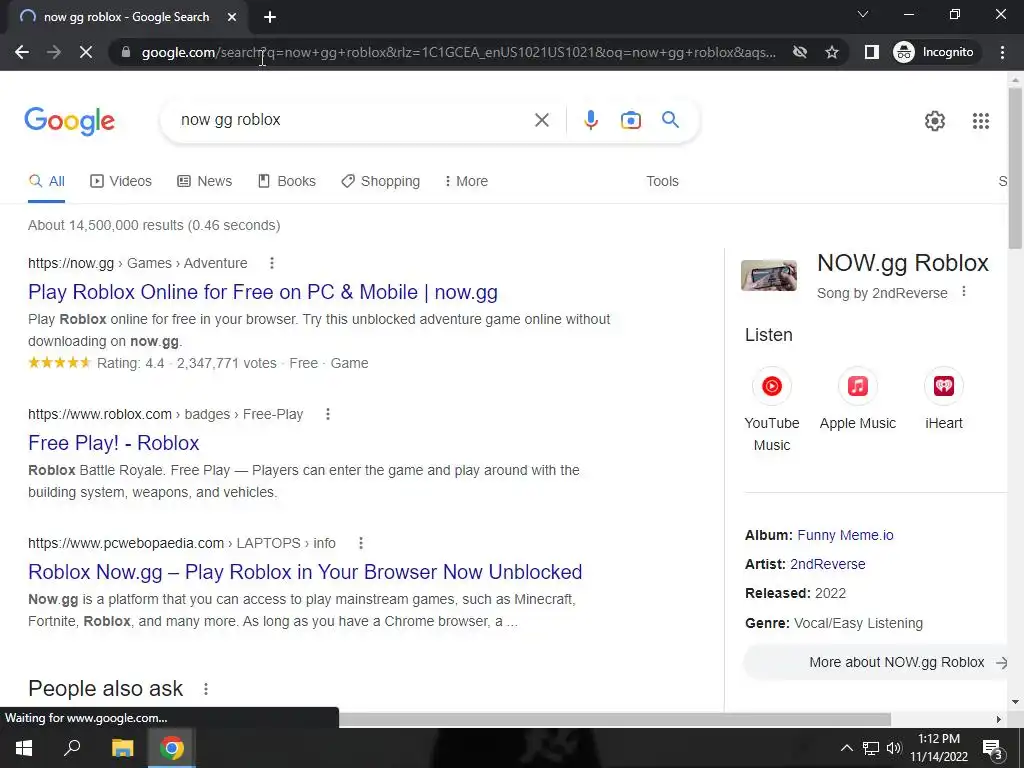Screen dimensions: 1024x768
Task: Bookmark this page with the star icon
Action: pos(831,52)
